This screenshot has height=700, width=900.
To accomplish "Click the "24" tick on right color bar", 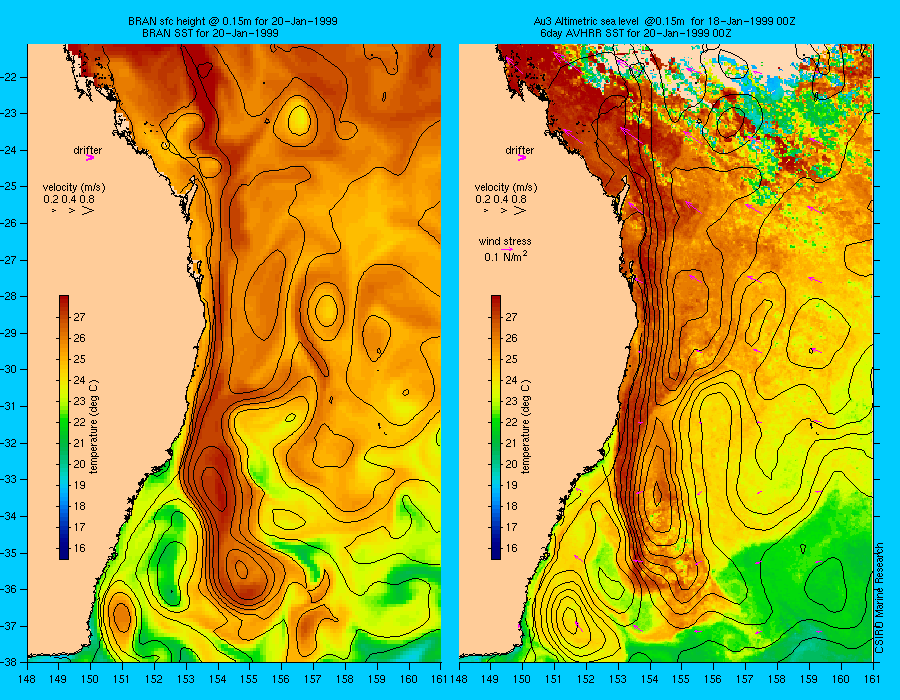I will point(511,380).
